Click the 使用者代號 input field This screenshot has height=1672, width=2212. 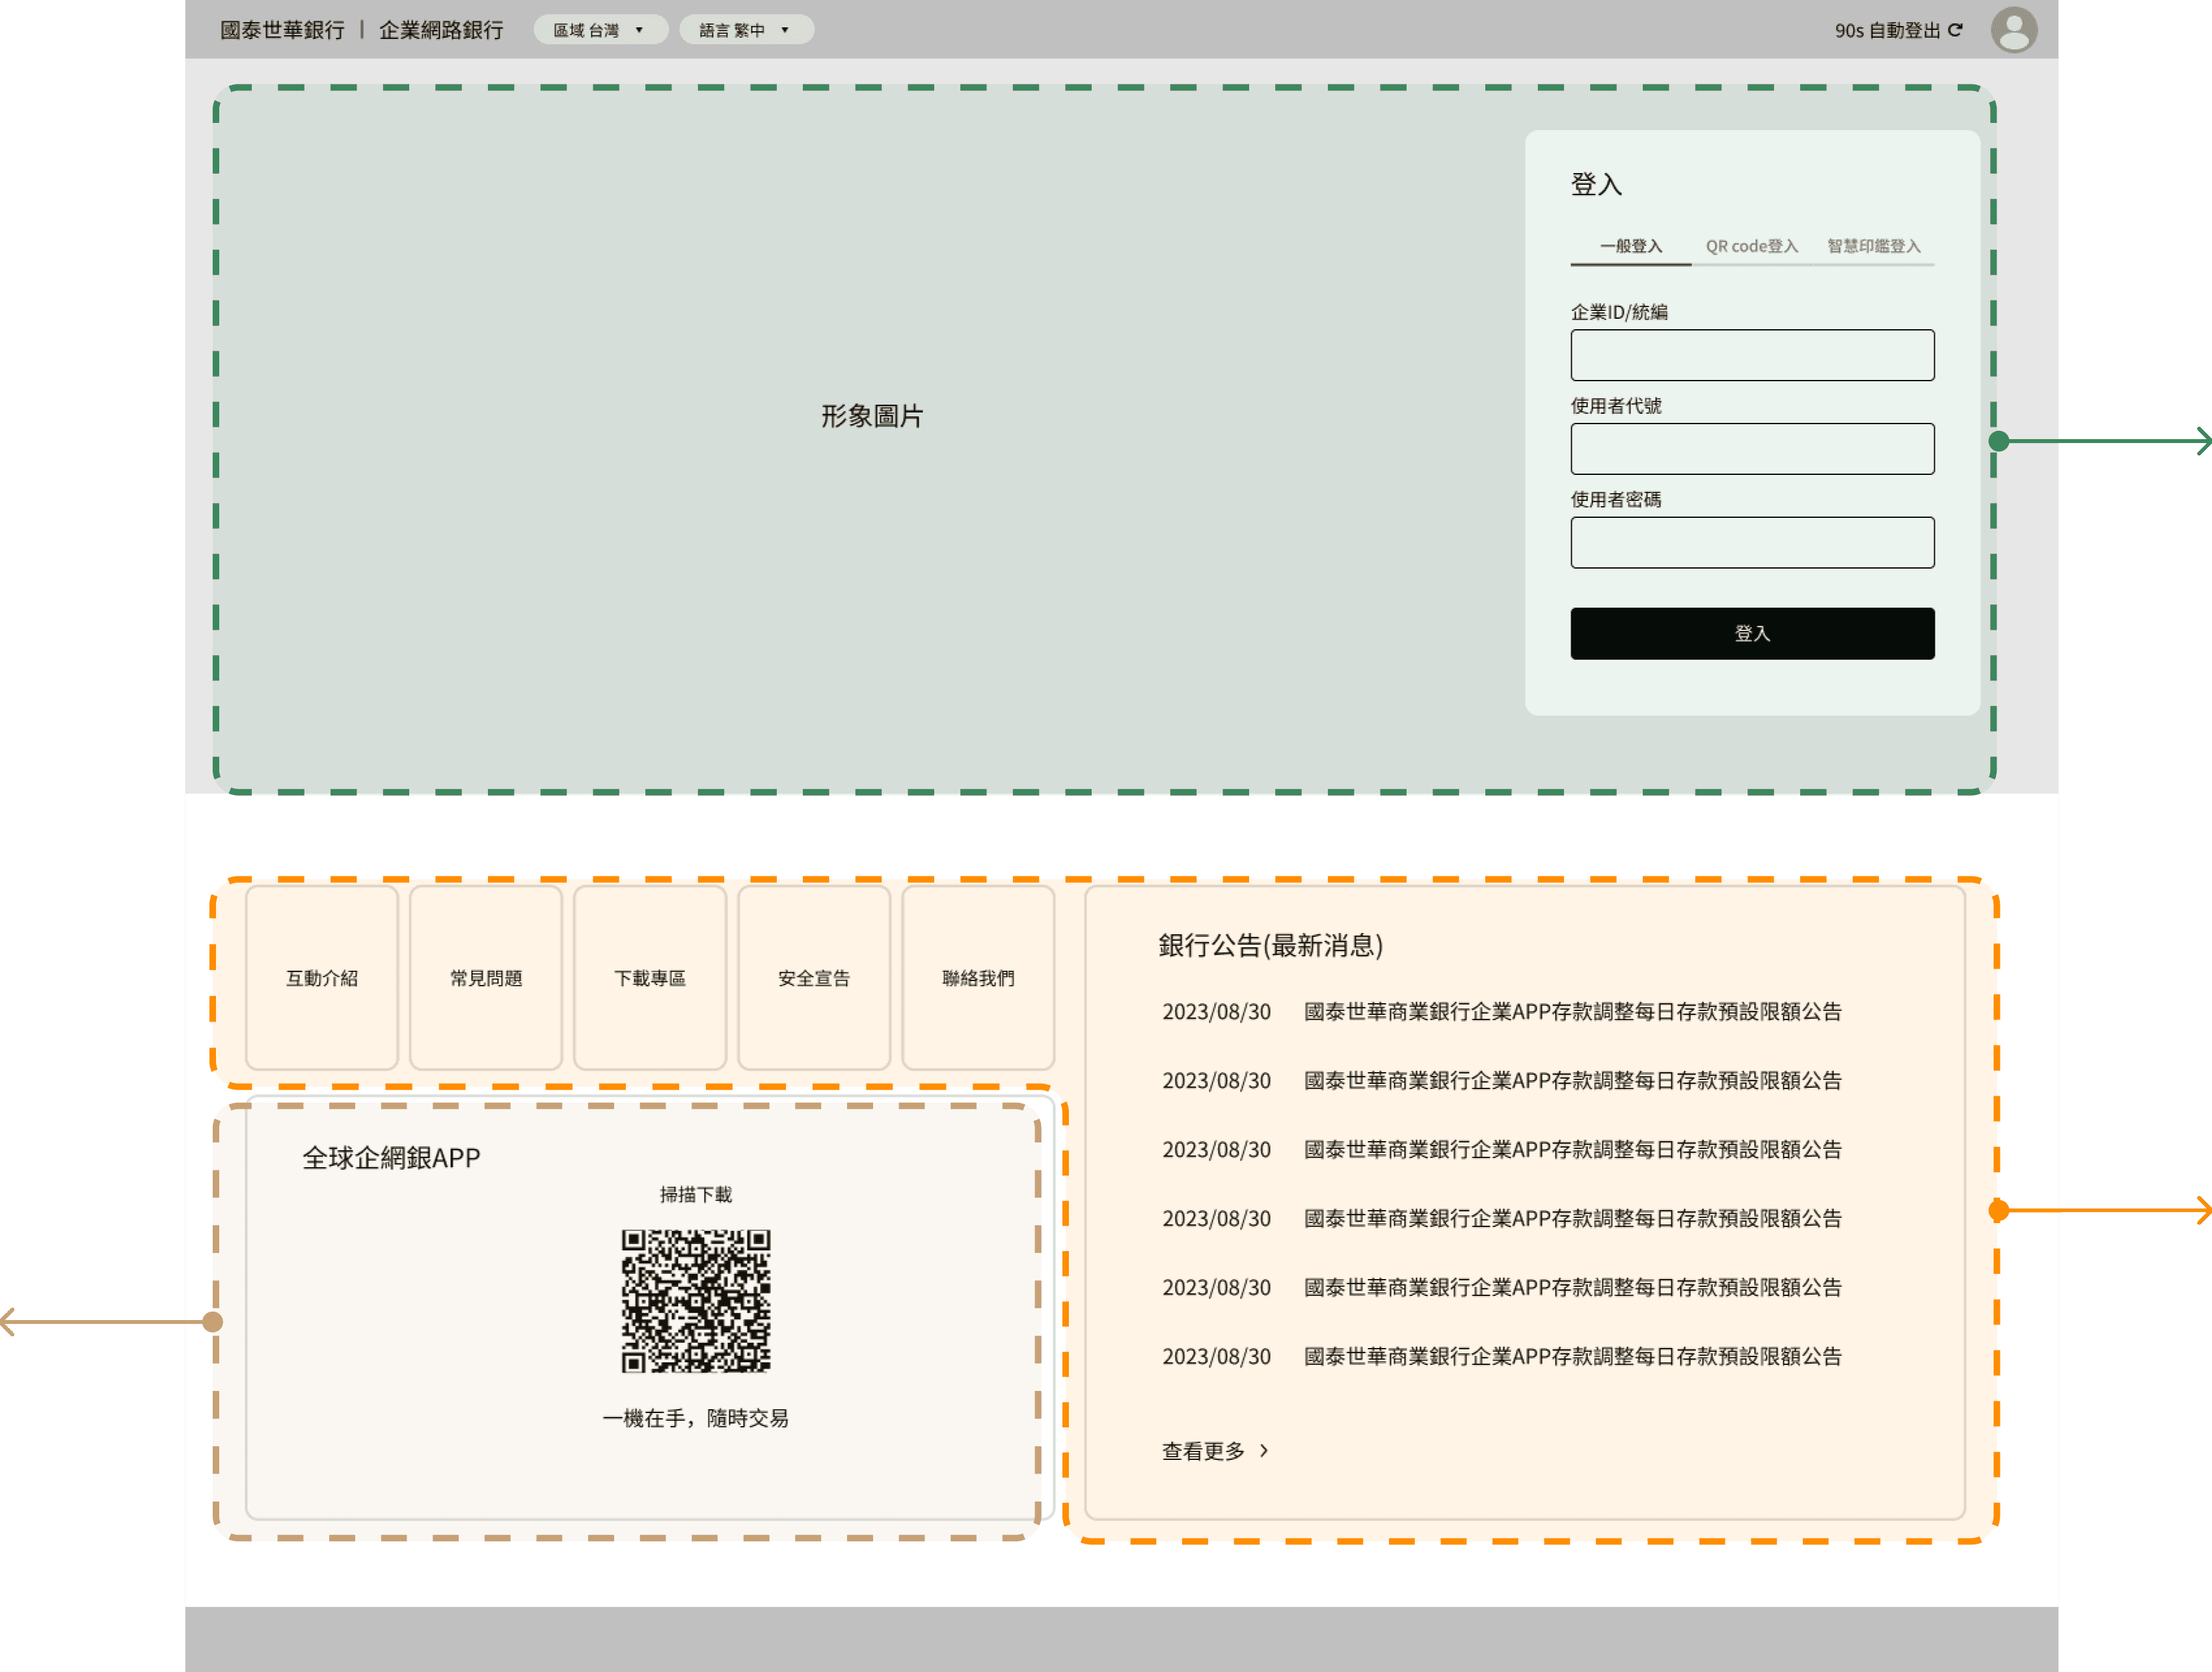click(1752, 449)
